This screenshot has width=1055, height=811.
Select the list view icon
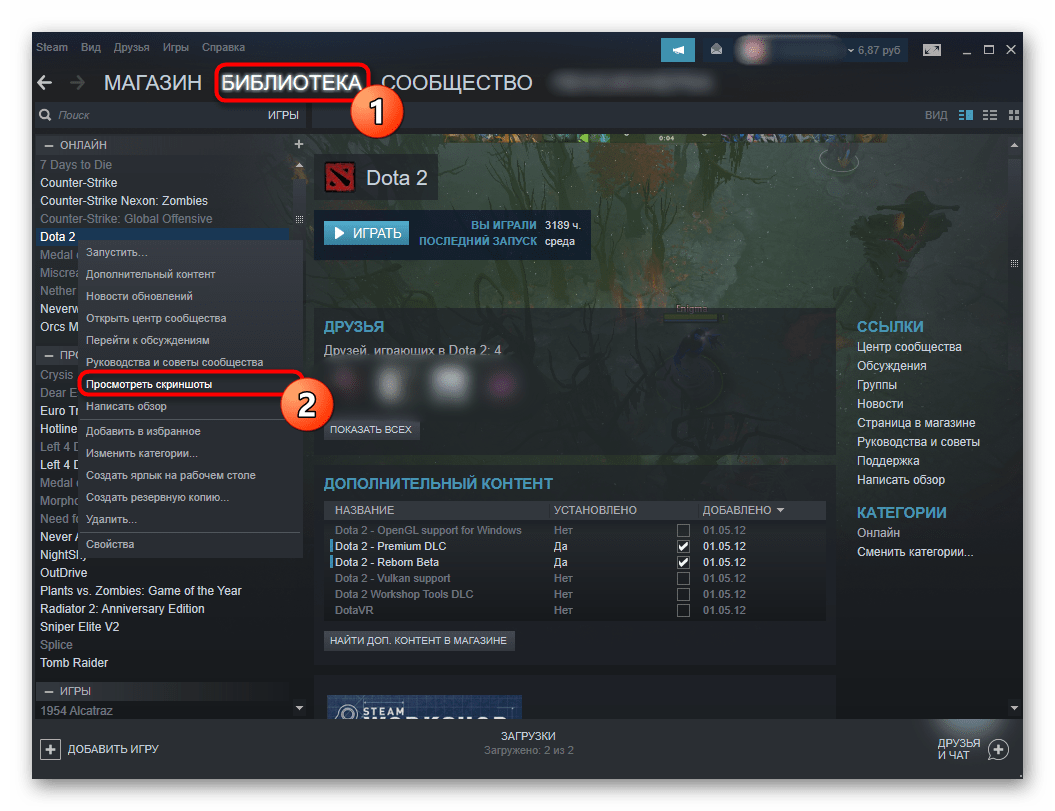[x=990, y=115]
